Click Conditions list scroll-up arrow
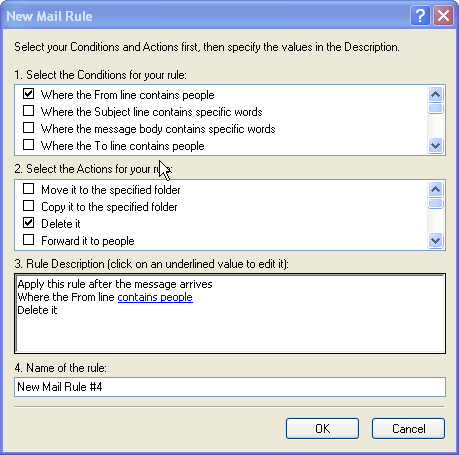 [x=435, y=95]
